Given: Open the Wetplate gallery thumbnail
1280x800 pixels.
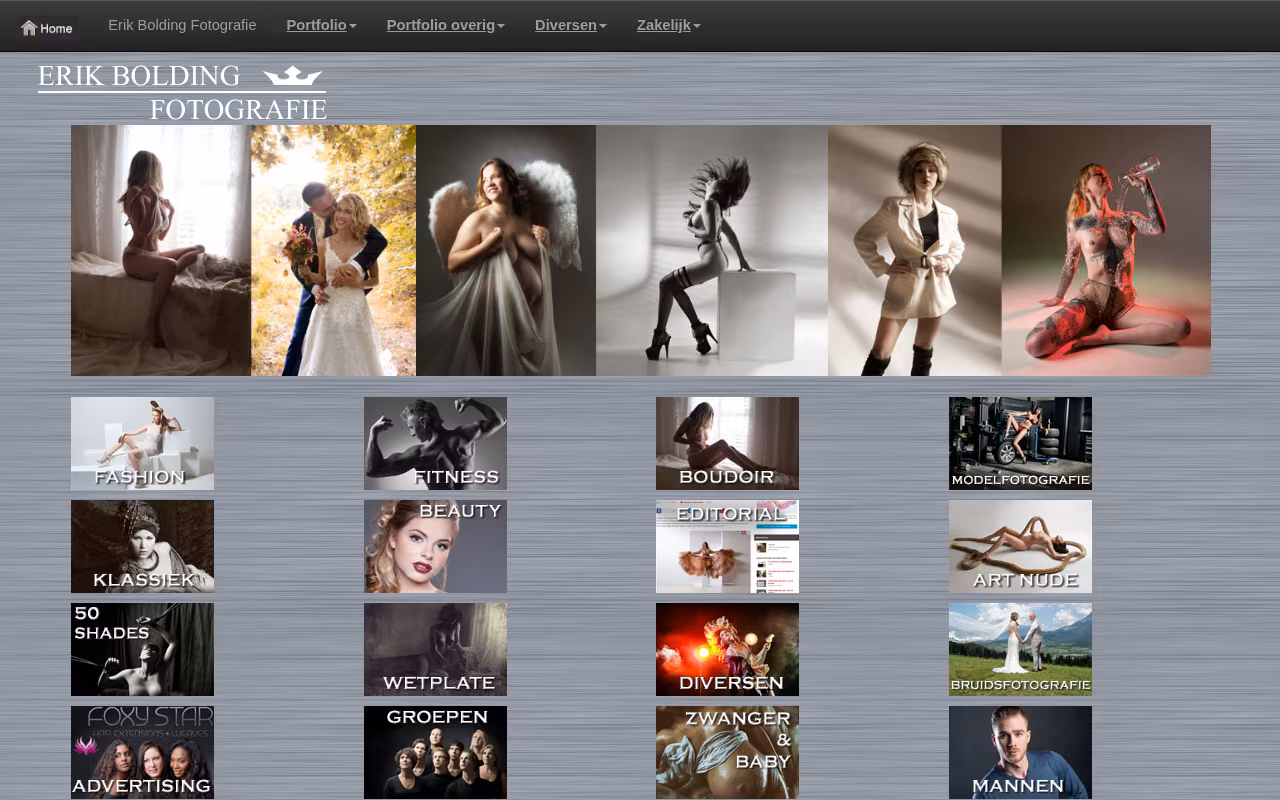Looking at the screenshot, I should pos(435,649).
